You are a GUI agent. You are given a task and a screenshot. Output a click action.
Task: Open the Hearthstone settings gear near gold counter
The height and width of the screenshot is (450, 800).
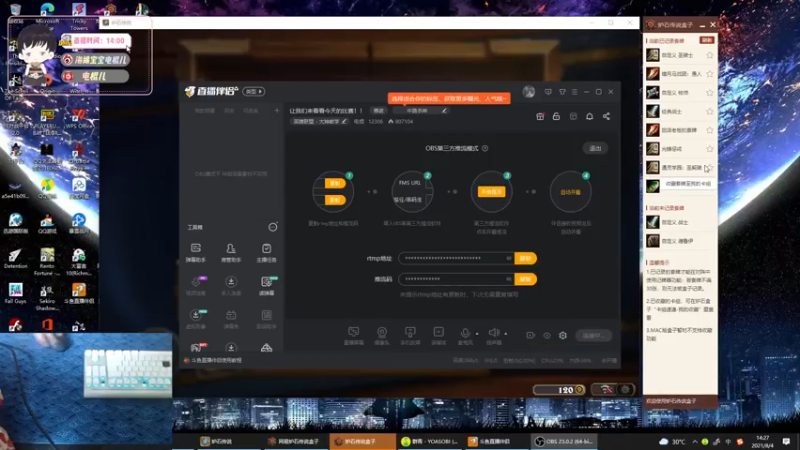[626, 389]
